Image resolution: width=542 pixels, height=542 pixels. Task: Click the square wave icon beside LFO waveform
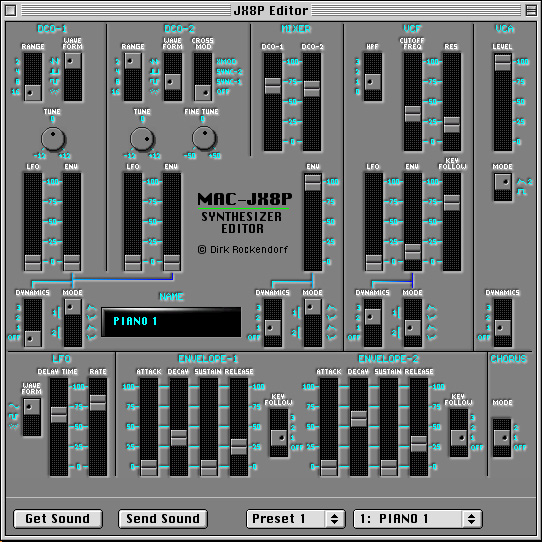[14, 416]
